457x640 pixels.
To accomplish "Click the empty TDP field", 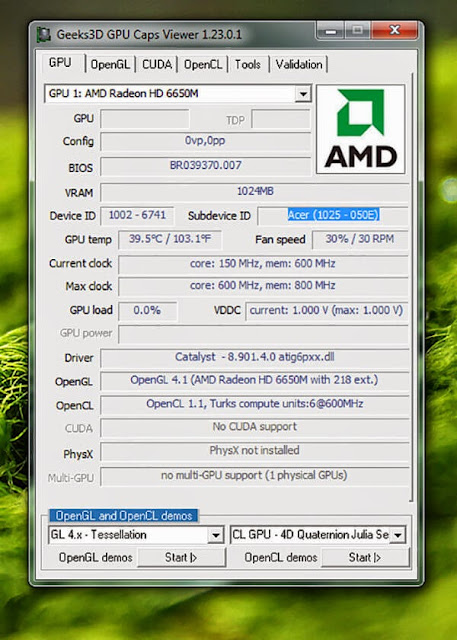I will coord(281,119).
